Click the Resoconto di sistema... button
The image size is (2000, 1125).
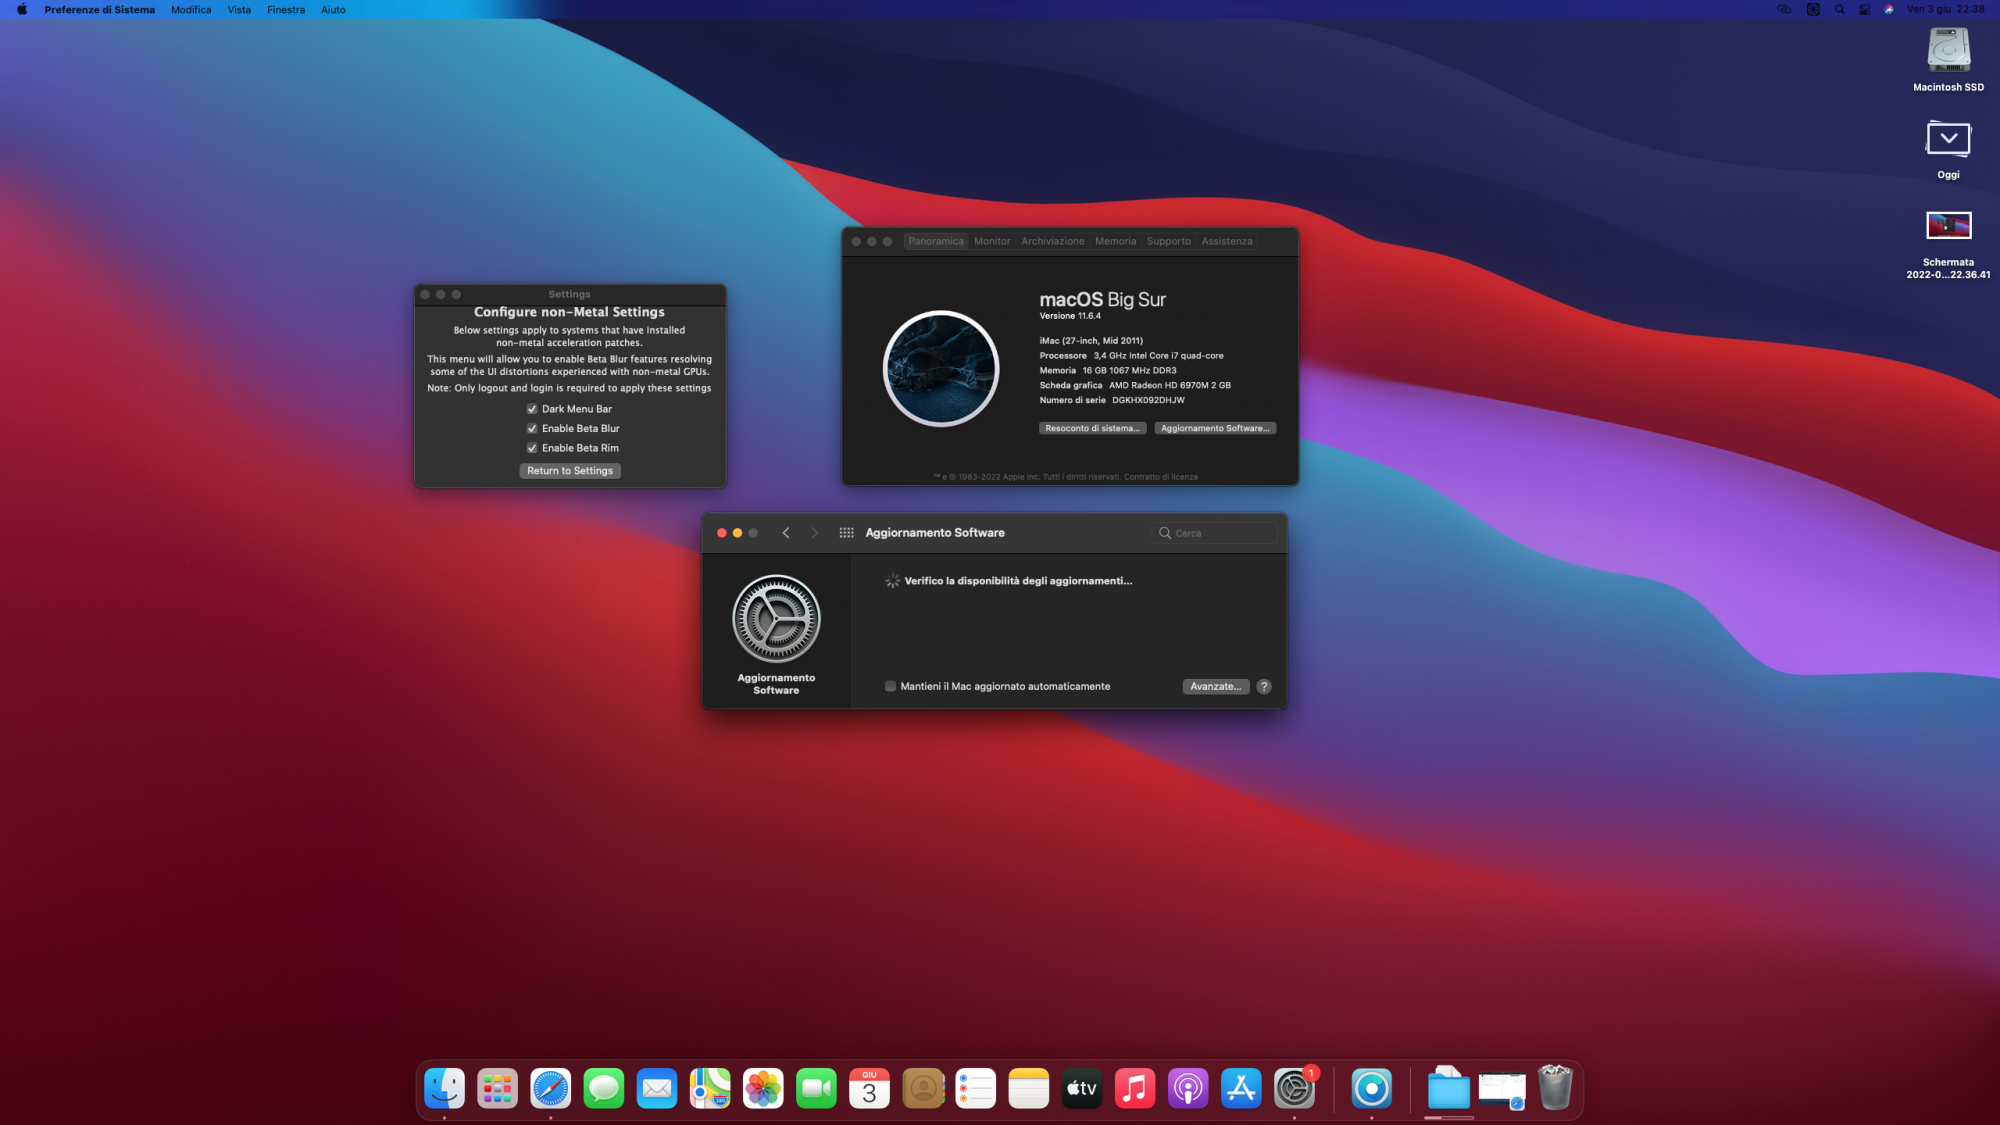click(1092, 428)
